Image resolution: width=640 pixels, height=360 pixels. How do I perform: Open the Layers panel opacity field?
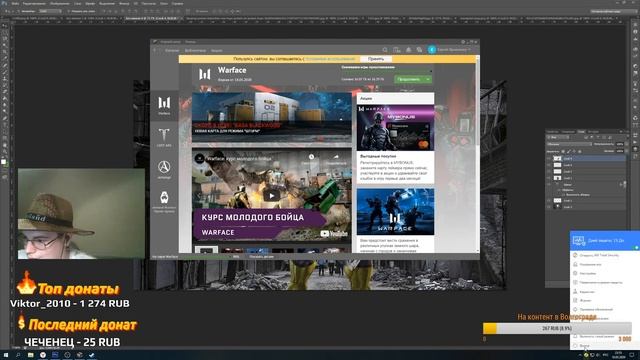click(x=620, y=144)
